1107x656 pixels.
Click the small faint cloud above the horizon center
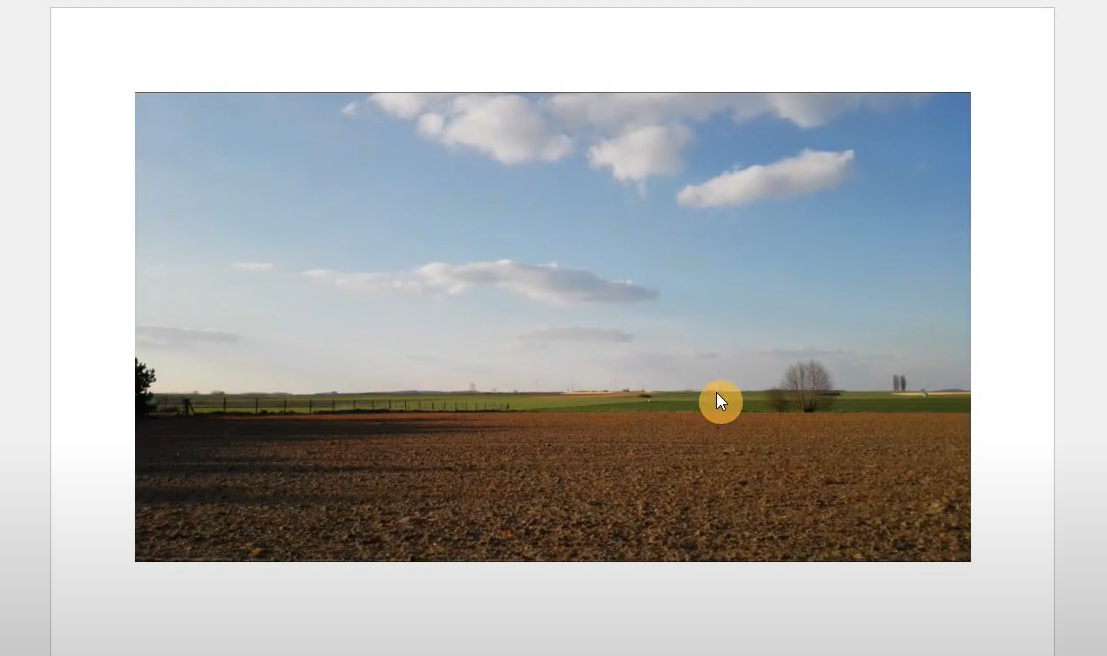click(x=578, y=334)
